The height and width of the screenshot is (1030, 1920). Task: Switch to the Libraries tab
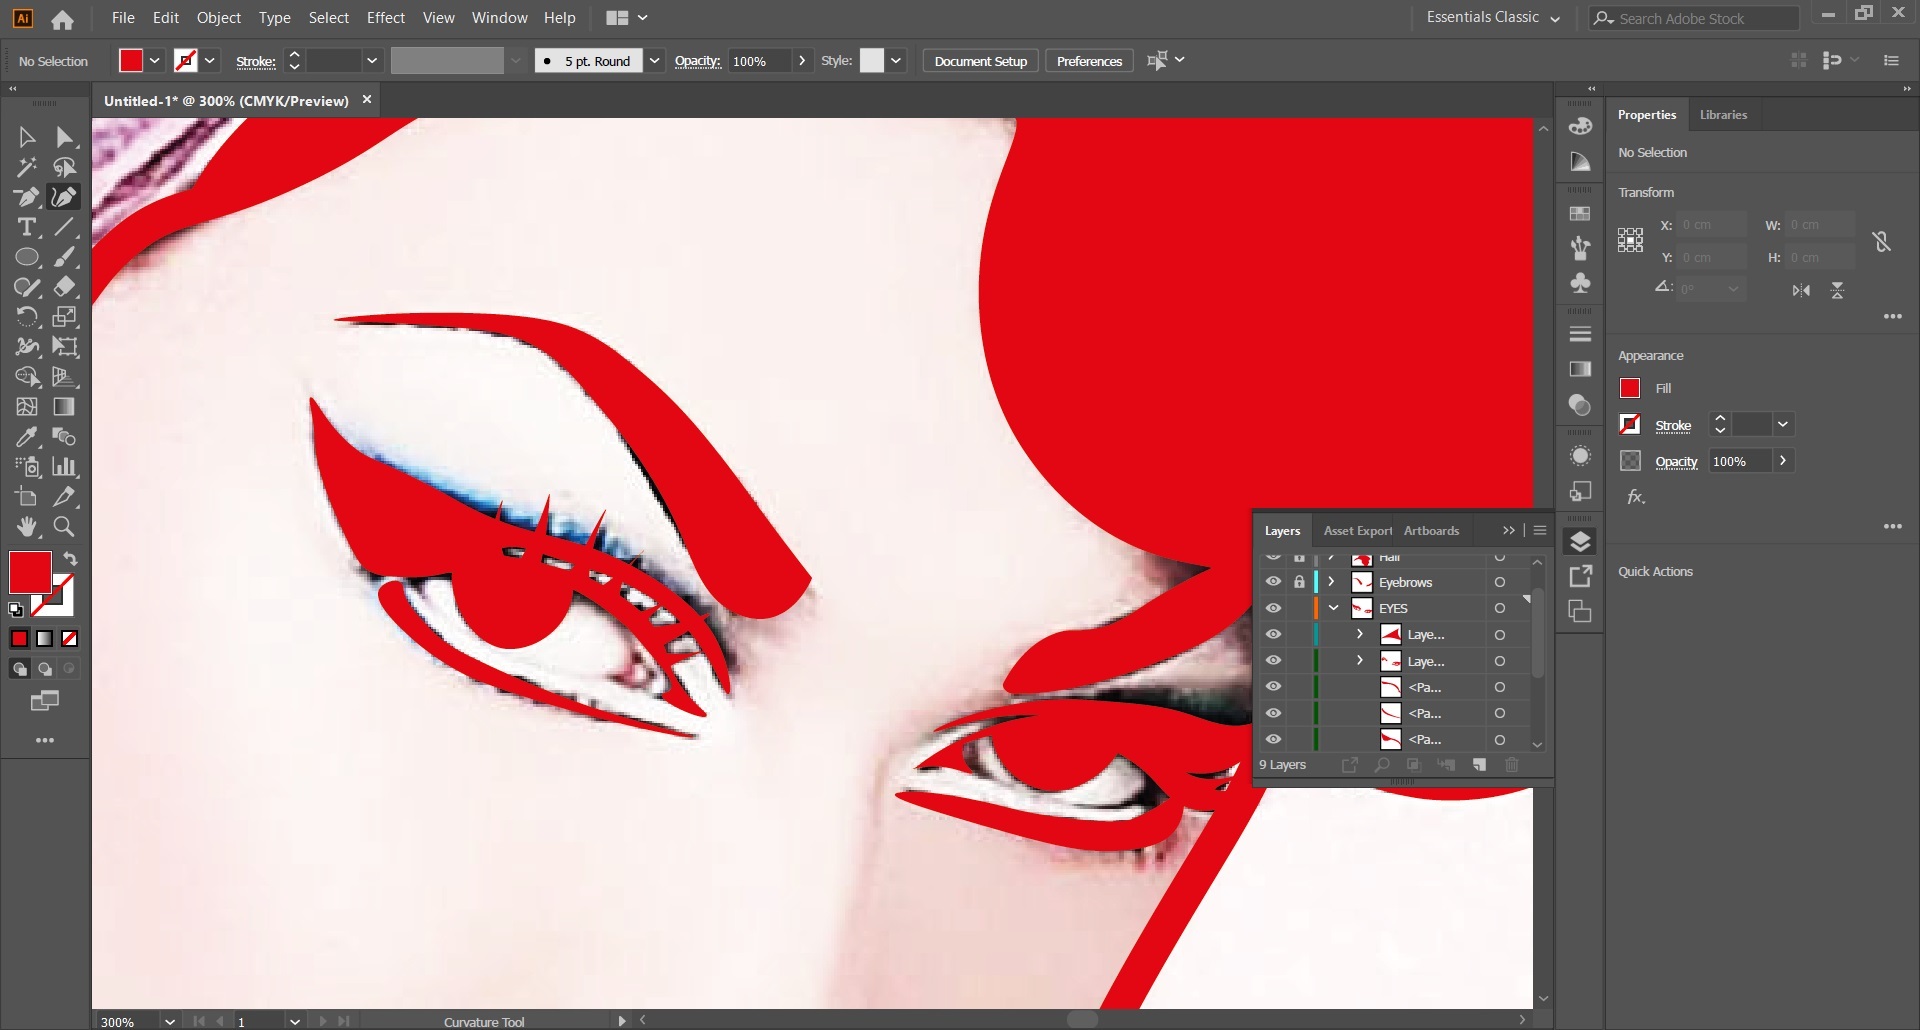(x=1723, y=115)
